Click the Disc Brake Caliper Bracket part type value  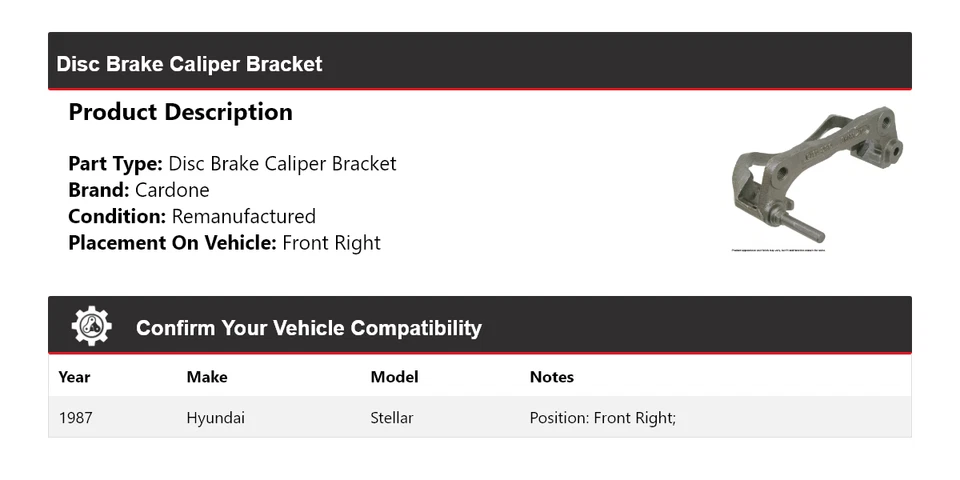click(x=282, y=164)
